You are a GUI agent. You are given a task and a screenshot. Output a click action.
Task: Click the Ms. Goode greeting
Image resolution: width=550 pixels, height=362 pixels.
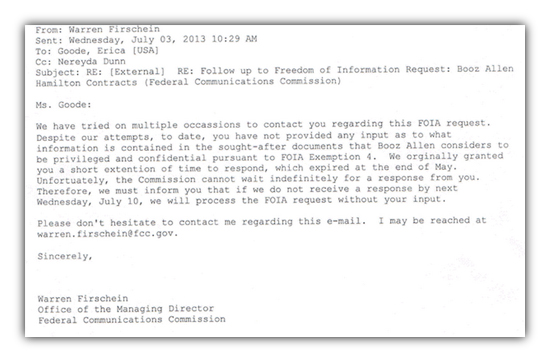click(63, 105)
